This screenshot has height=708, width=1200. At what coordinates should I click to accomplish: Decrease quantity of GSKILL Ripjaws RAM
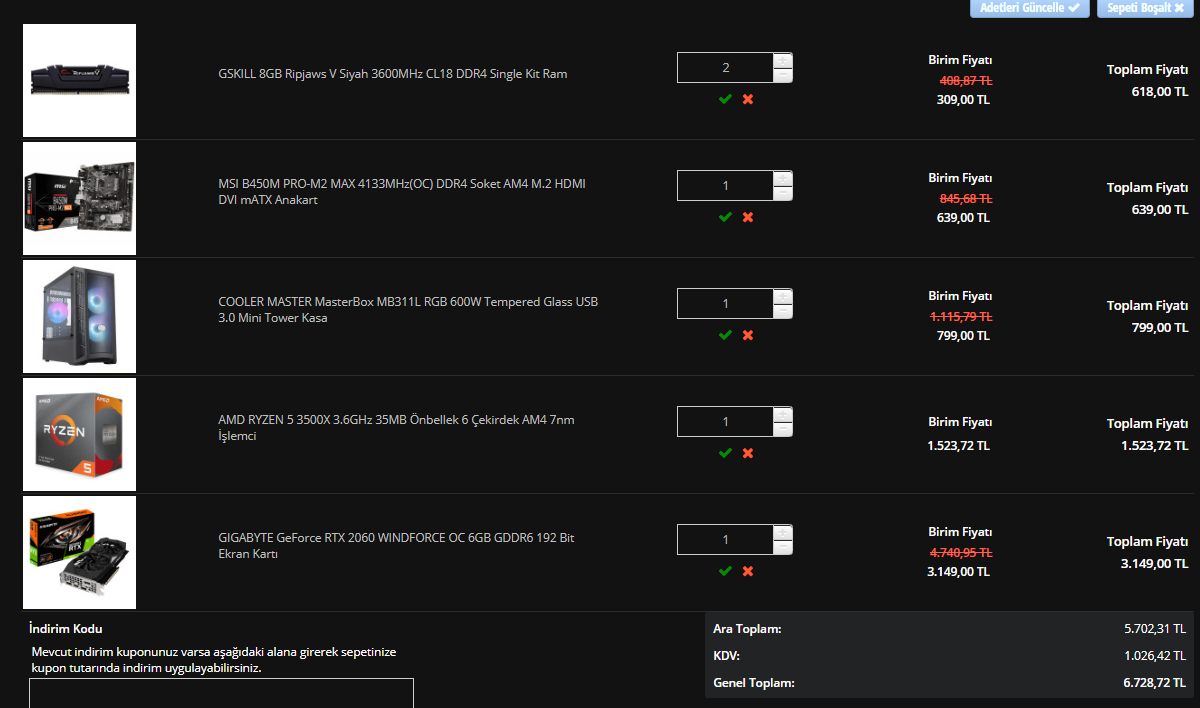(783, 75)
